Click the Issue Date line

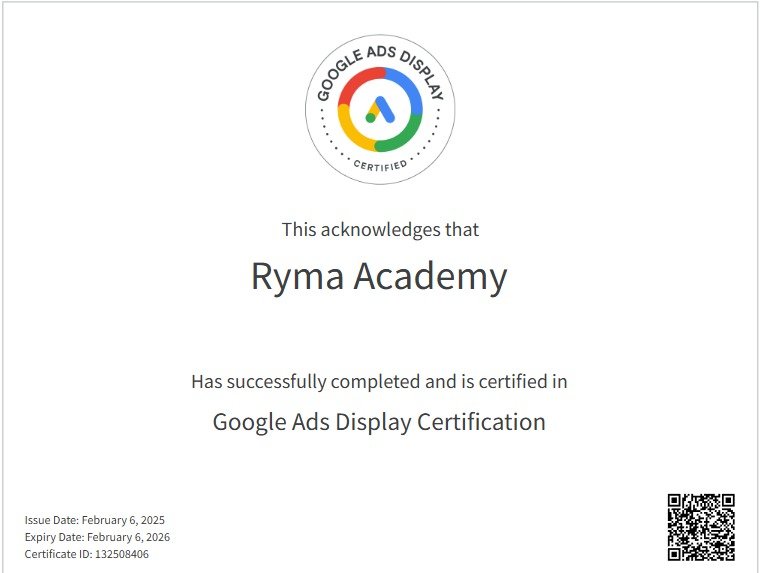click(95, 520)
